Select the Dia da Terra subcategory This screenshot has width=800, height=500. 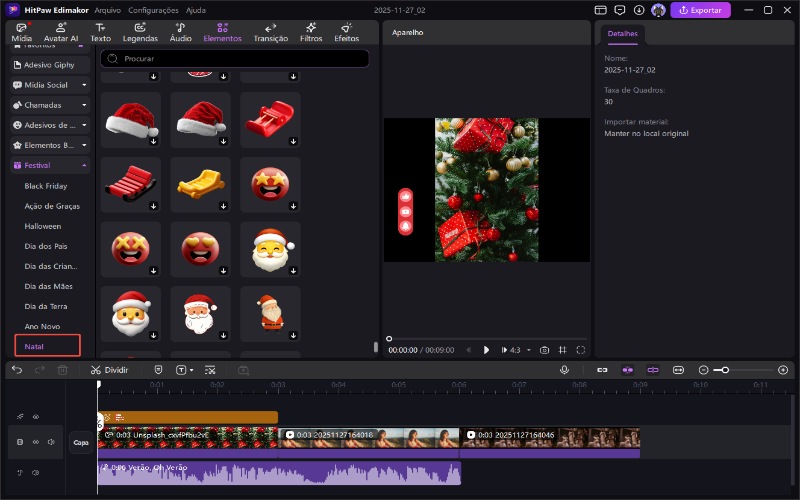46,306
